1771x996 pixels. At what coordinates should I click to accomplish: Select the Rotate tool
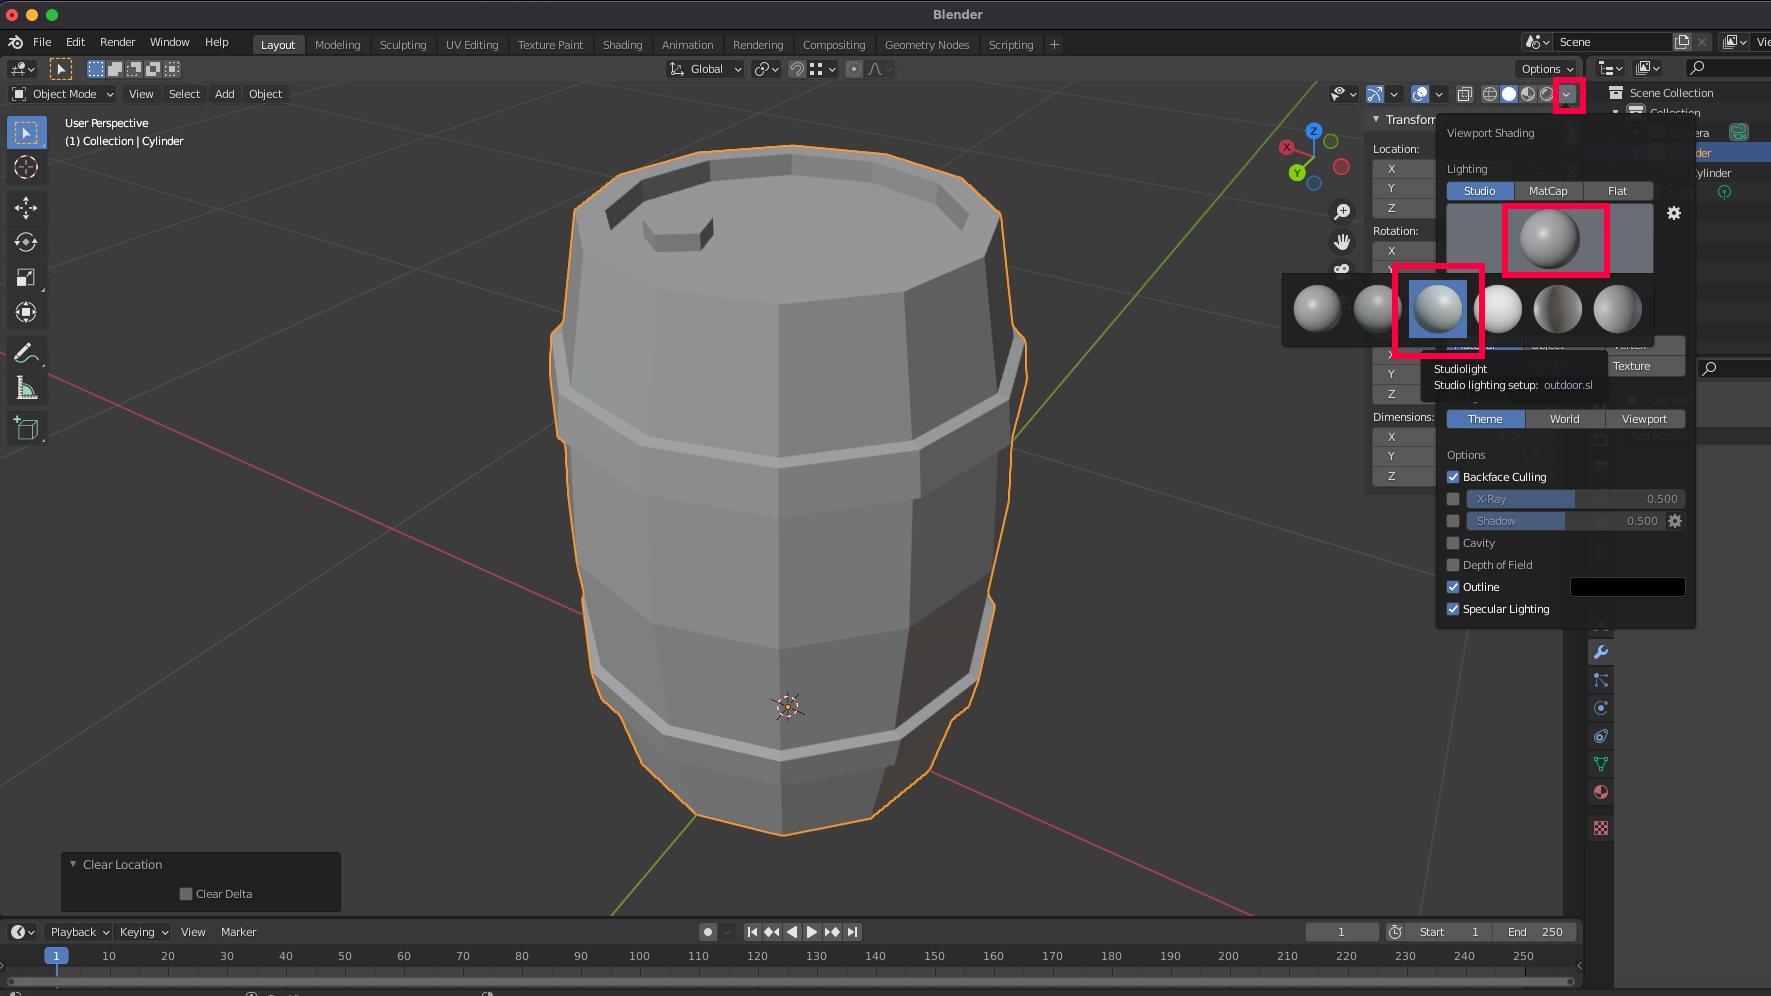pyautogui.click(x=26, y=242)
